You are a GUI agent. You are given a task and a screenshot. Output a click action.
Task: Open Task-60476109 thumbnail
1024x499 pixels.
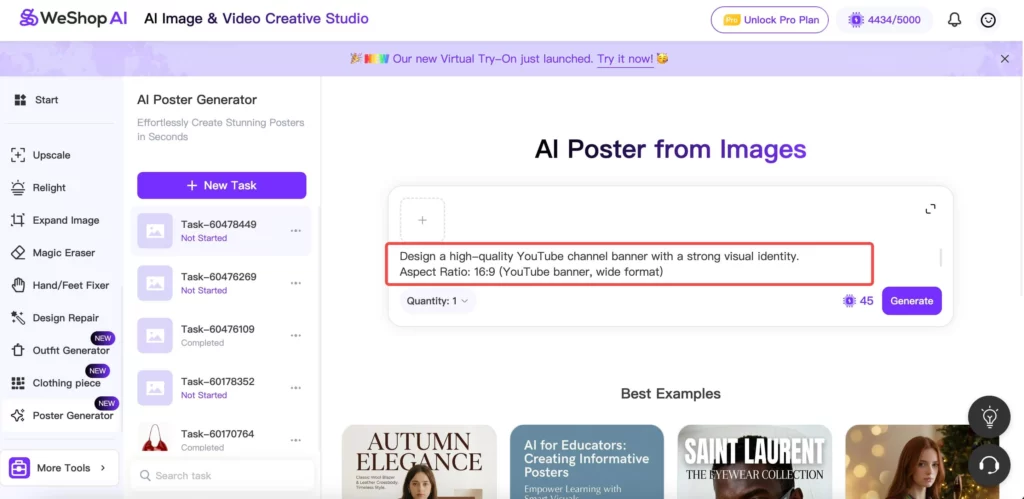pos(155,335)
